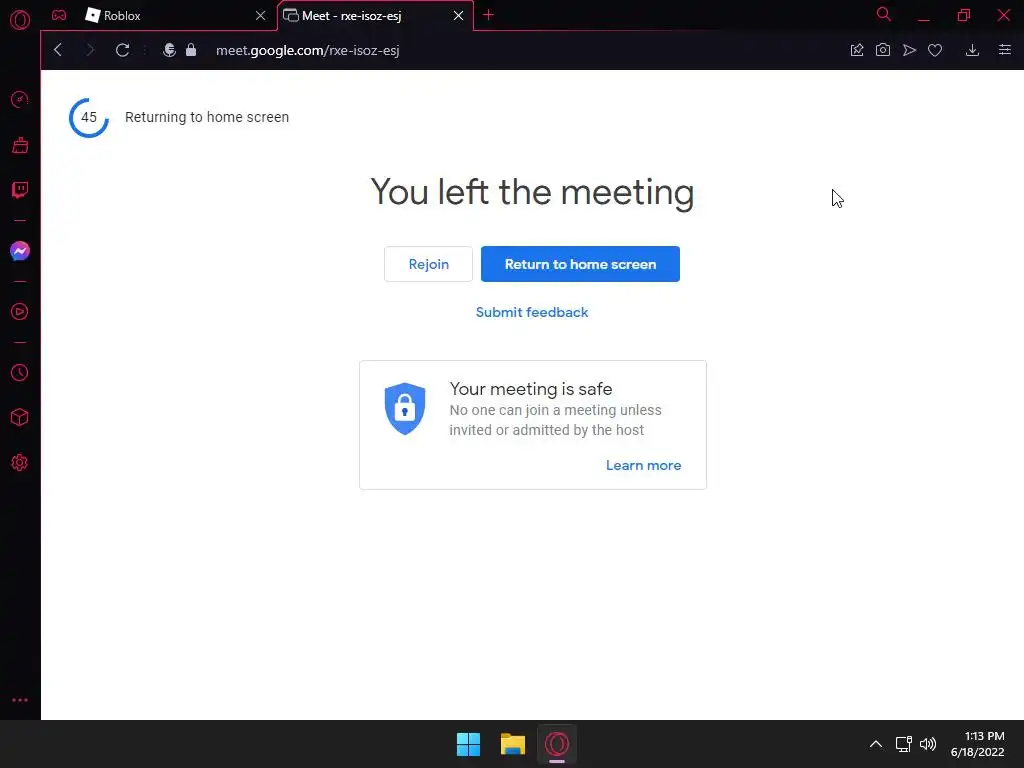Open Extensions cube icon in sidebar
The width and height of the screenshot is (1024, 768).
tap(20, 417)
